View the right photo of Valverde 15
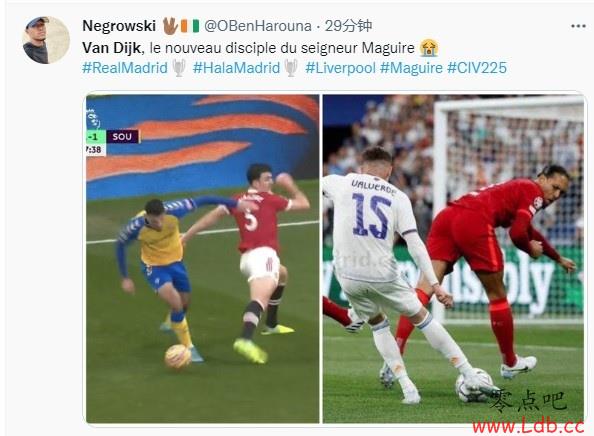The height and width of the screenshot is (436, 594). point(453,259)
